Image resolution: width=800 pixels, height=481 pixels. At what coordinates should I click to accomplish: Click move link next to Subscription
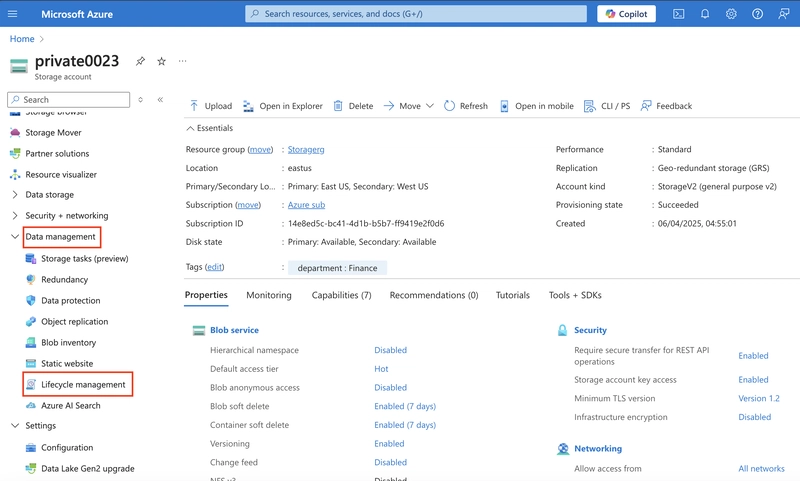(x=248, y=205)
